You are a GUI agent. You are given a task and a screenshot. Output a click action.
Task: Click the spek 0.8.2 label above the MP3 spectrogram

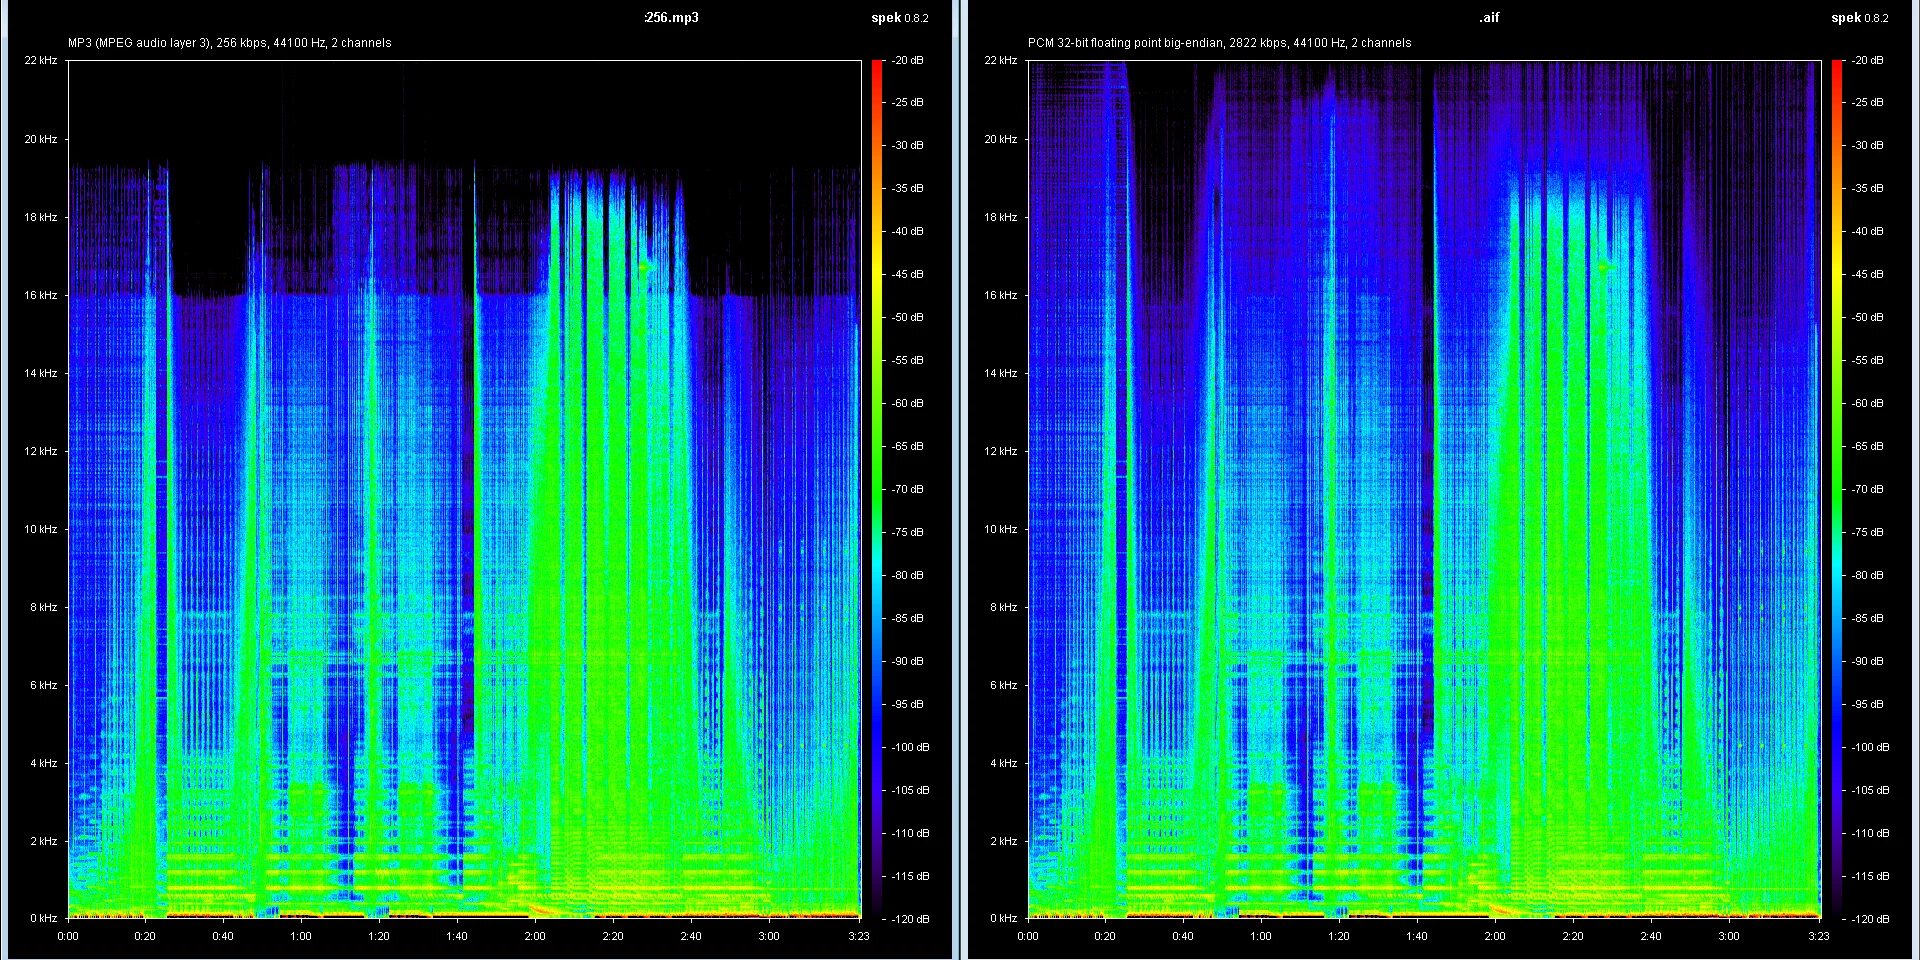900,18
